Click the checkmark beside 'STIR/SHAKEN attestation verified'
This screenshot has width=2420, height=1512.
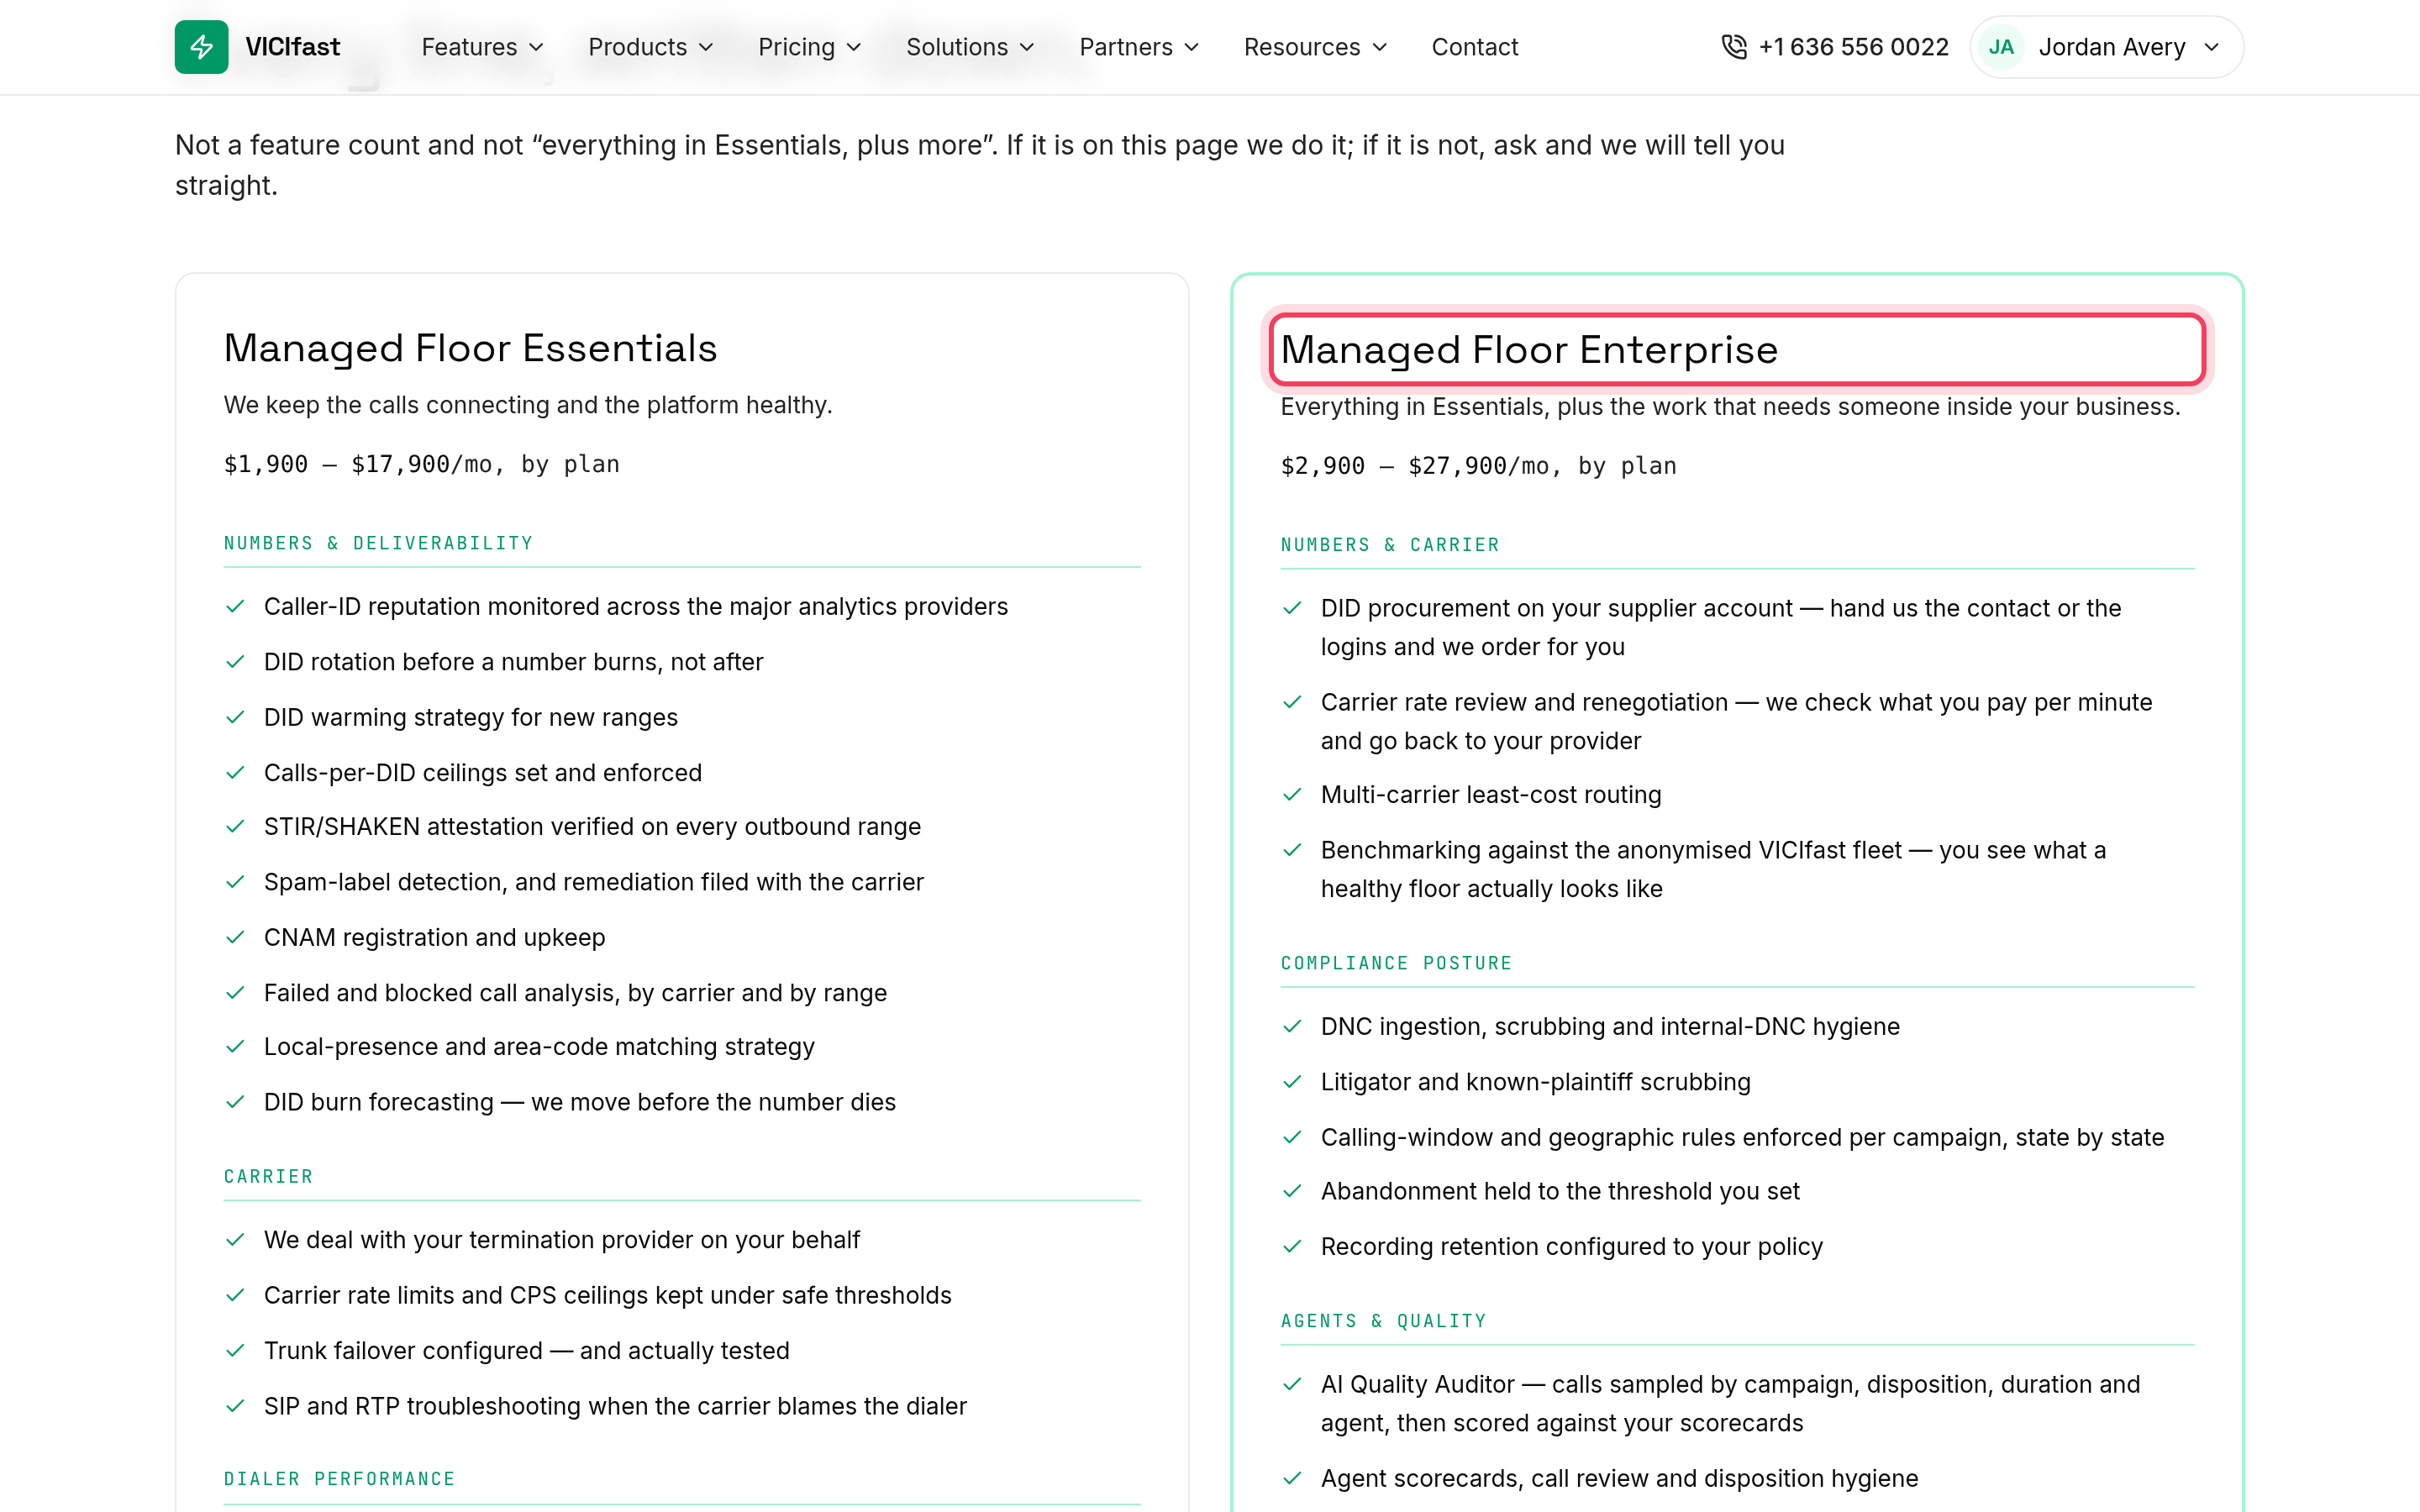235,827
